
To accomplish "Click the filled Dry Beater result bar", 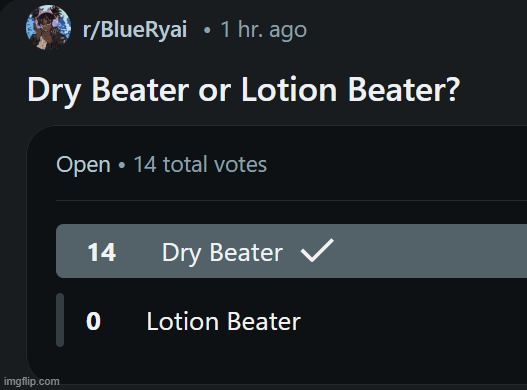I will [291, 251].
